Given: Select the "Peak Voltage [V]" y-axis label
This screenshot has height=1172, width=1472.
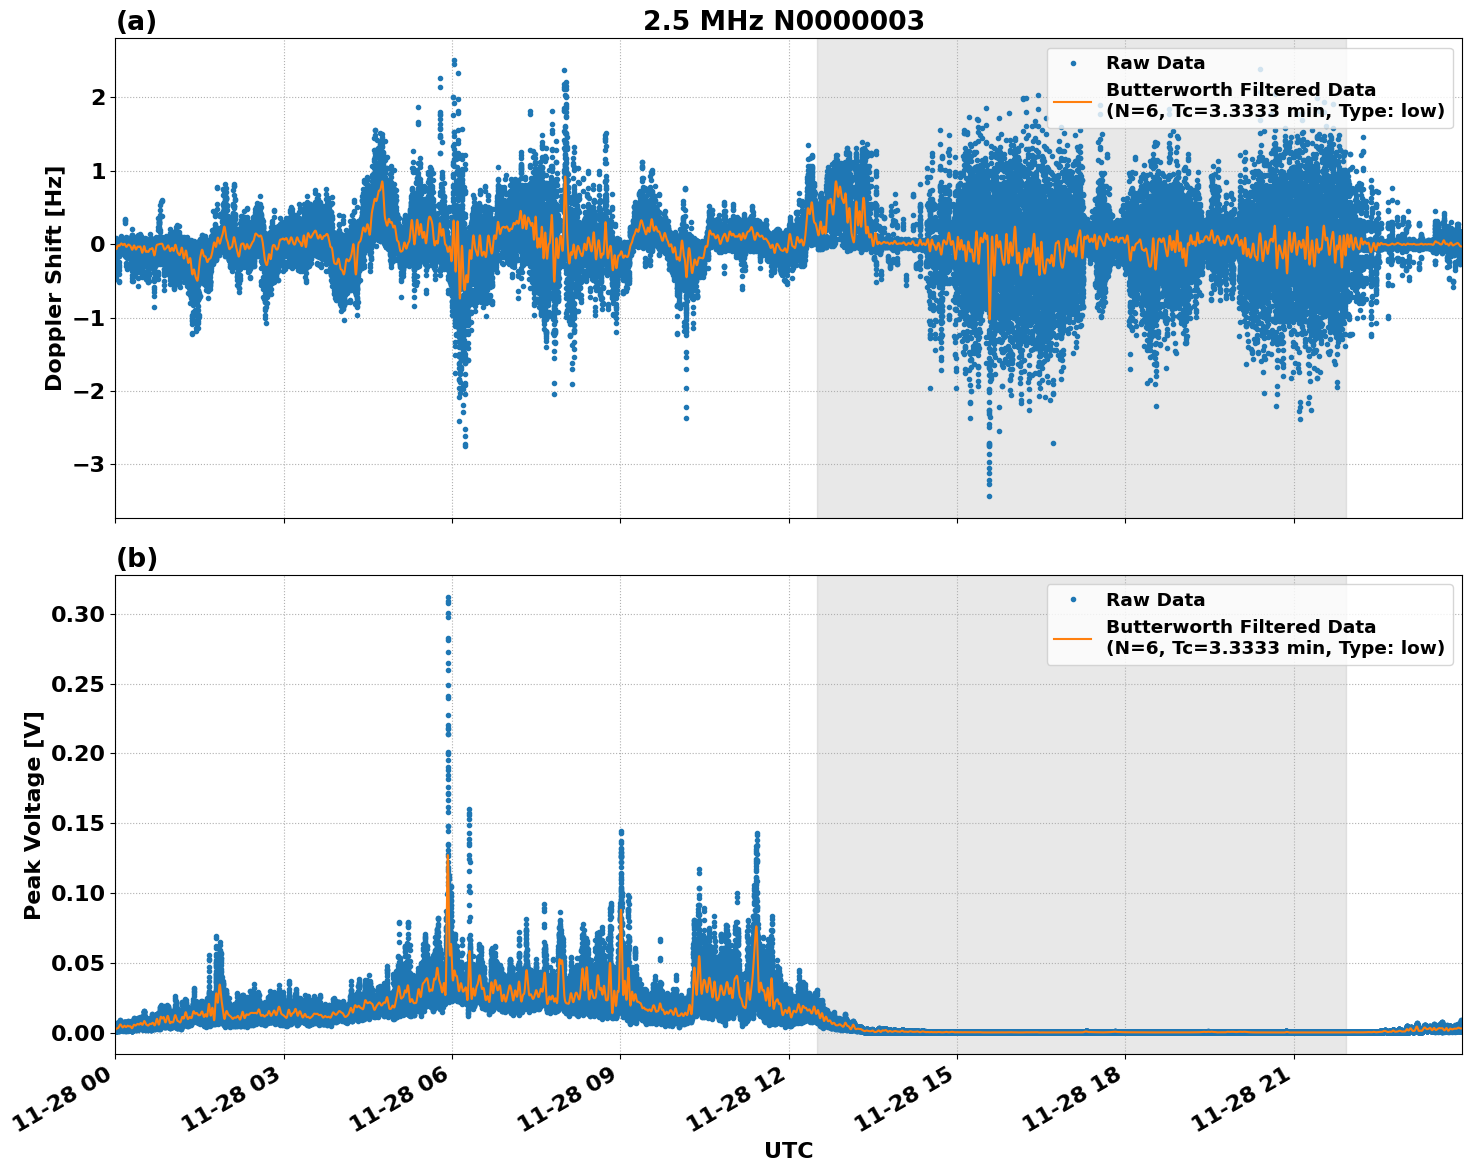Looking at the screenshot, I should point(33,815).
